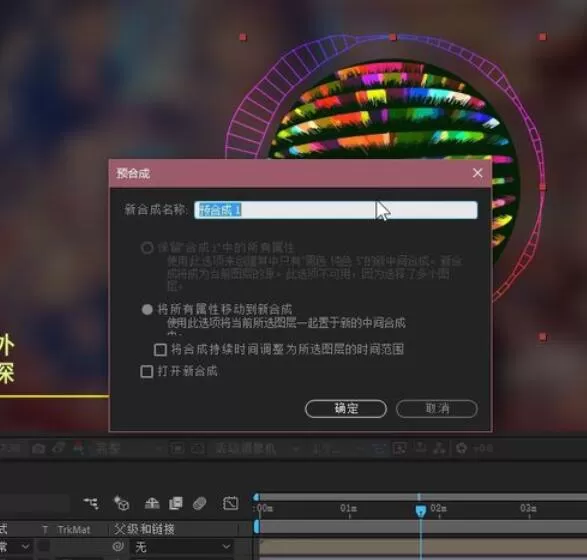Click the parent pick whip spiral icon
The height and width of the screenshot is (560, 587).
click(118, 547)
